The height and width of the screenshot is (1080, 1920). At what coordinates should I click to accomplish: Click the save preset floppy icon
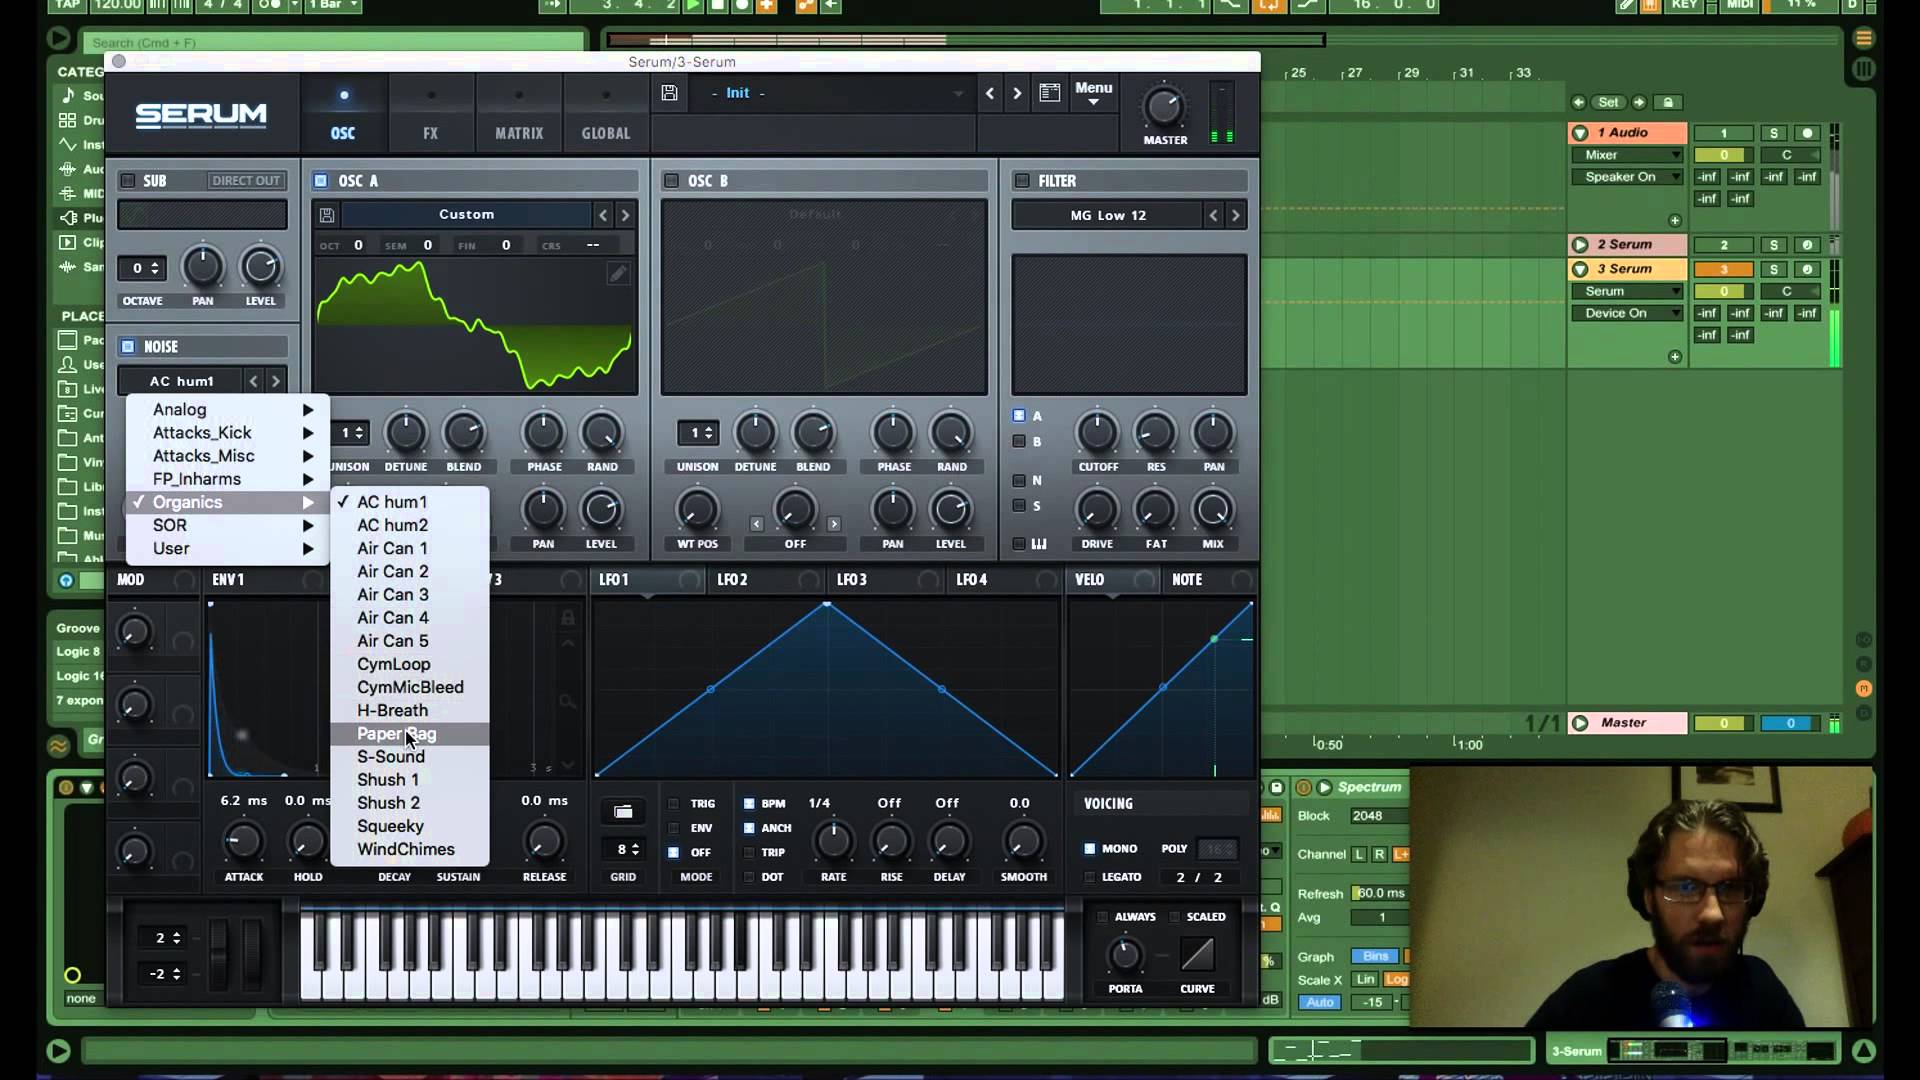[670, 93]
